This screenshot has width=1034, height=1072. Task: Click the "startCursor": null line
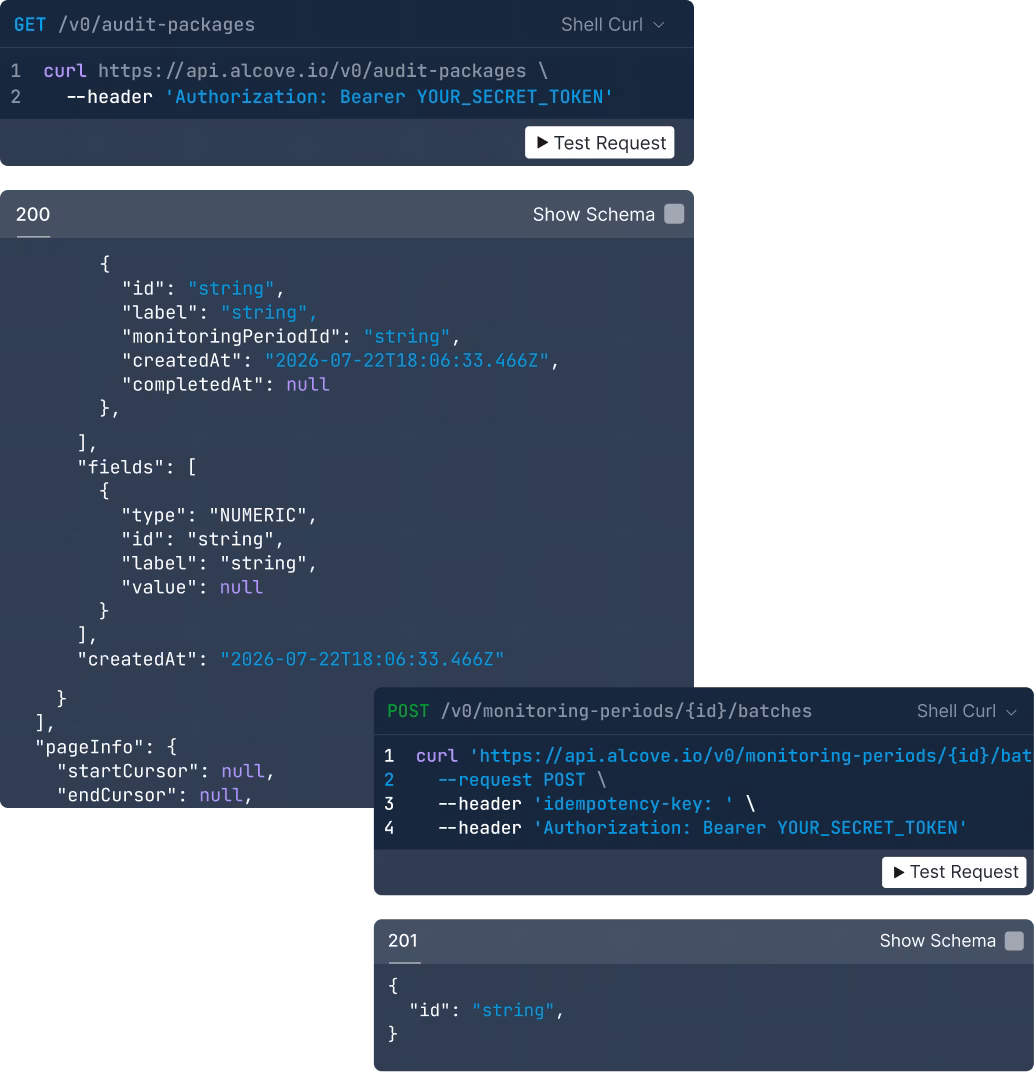[x=165, y=771]
